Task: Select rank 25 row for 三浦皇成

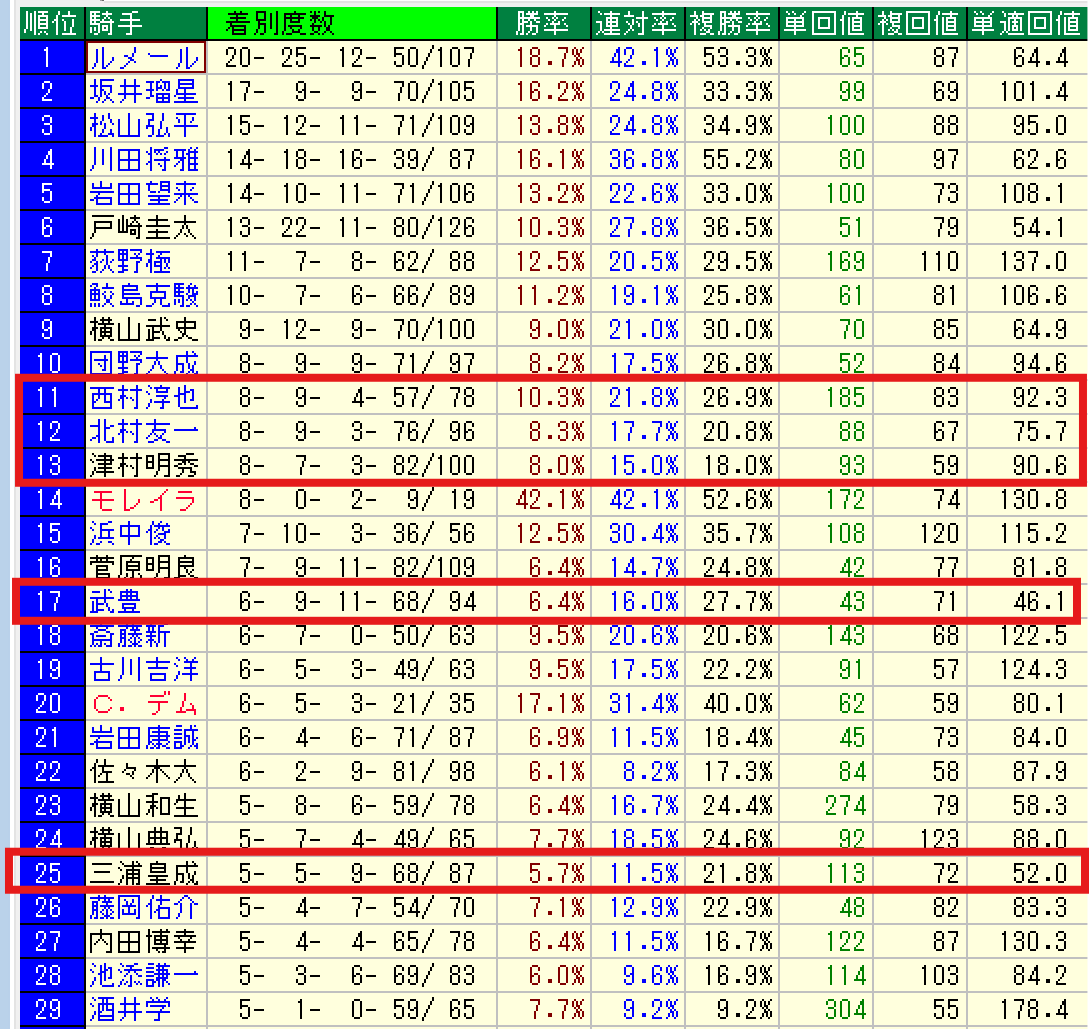Action: [48, 874]
